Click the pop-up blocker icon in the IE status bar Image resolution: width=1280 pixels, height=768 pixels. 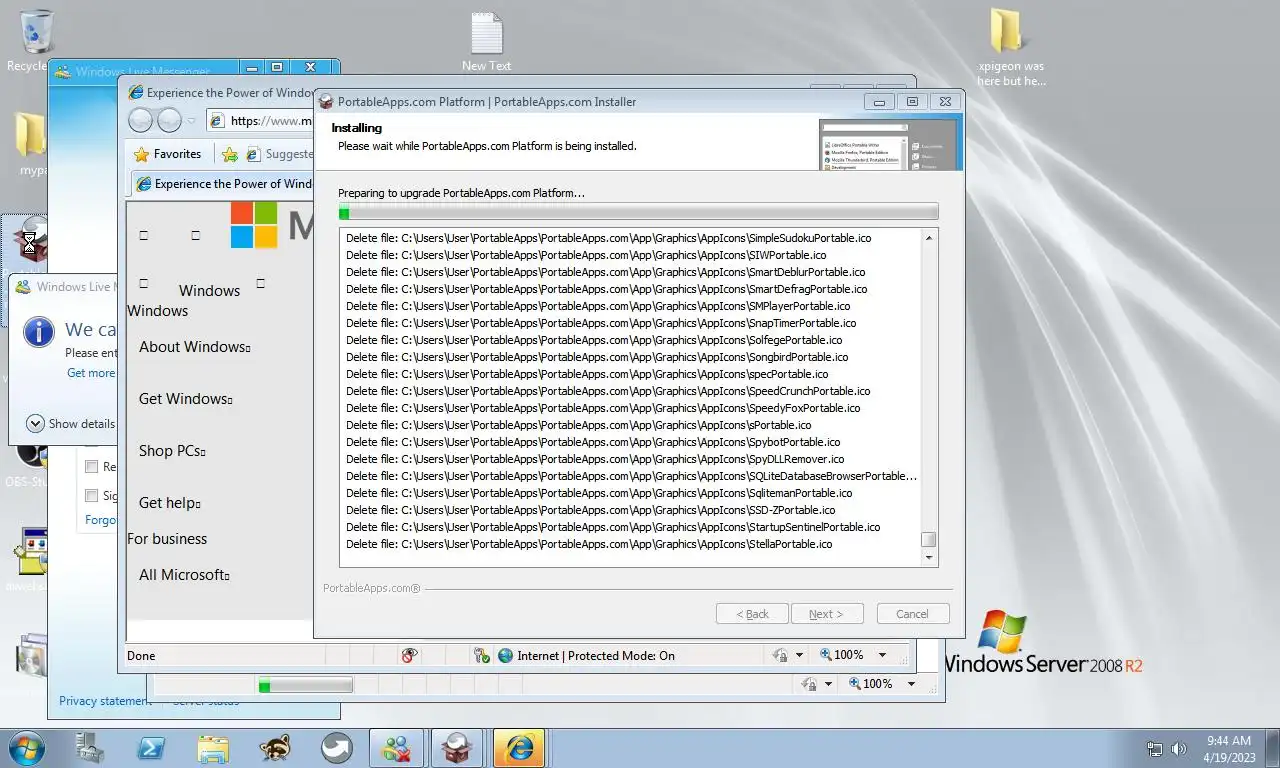(409, 655)
